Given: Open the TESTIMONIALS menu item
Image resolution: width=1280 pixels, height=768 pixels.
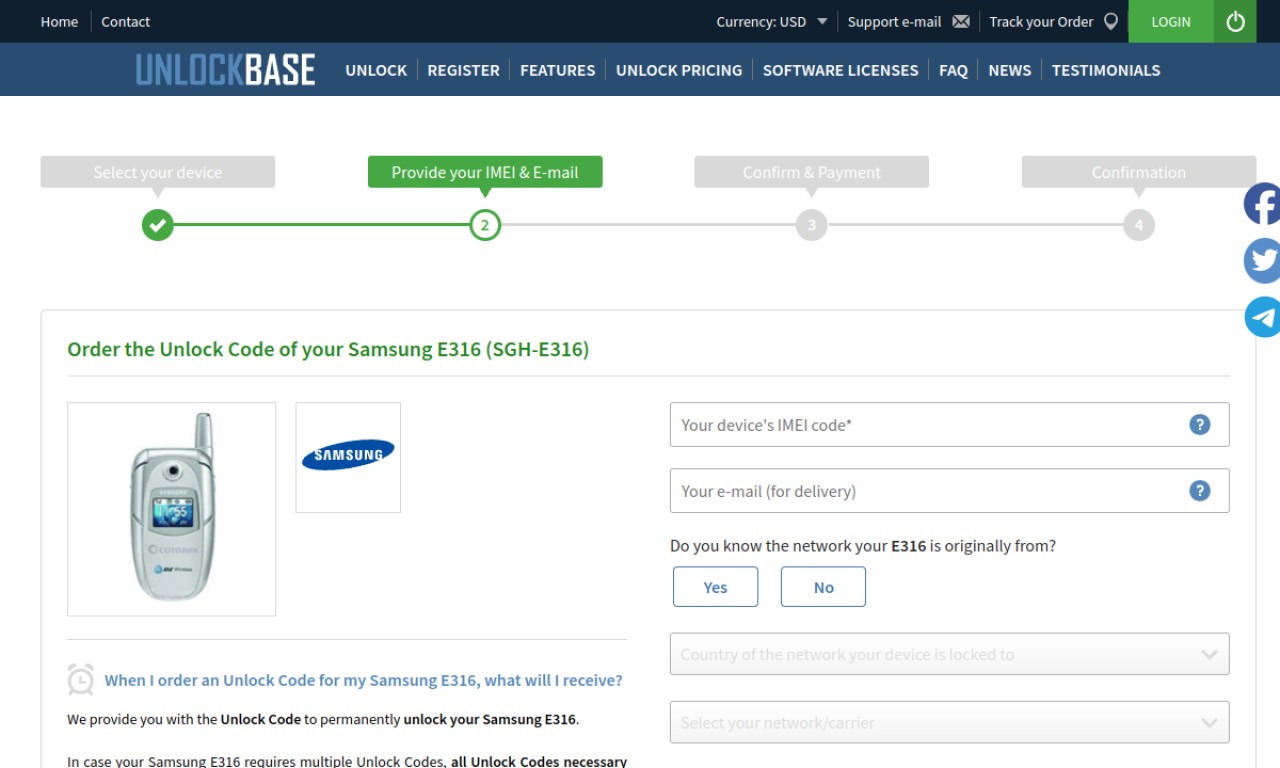Looking at the screenshot, I should coord(1106,70).
